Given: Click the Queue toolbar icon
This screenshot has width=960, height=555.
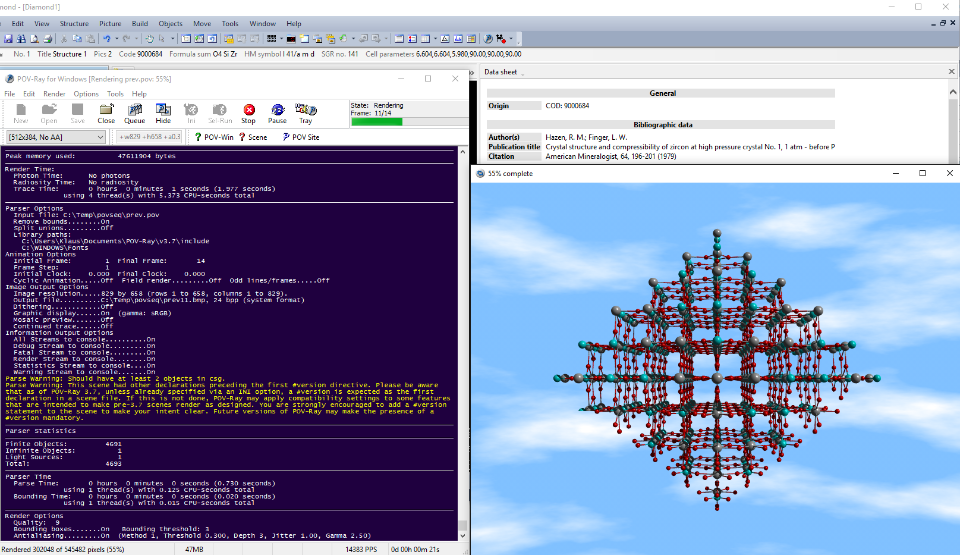Looking at the screenshot, I should coord(134,113).
